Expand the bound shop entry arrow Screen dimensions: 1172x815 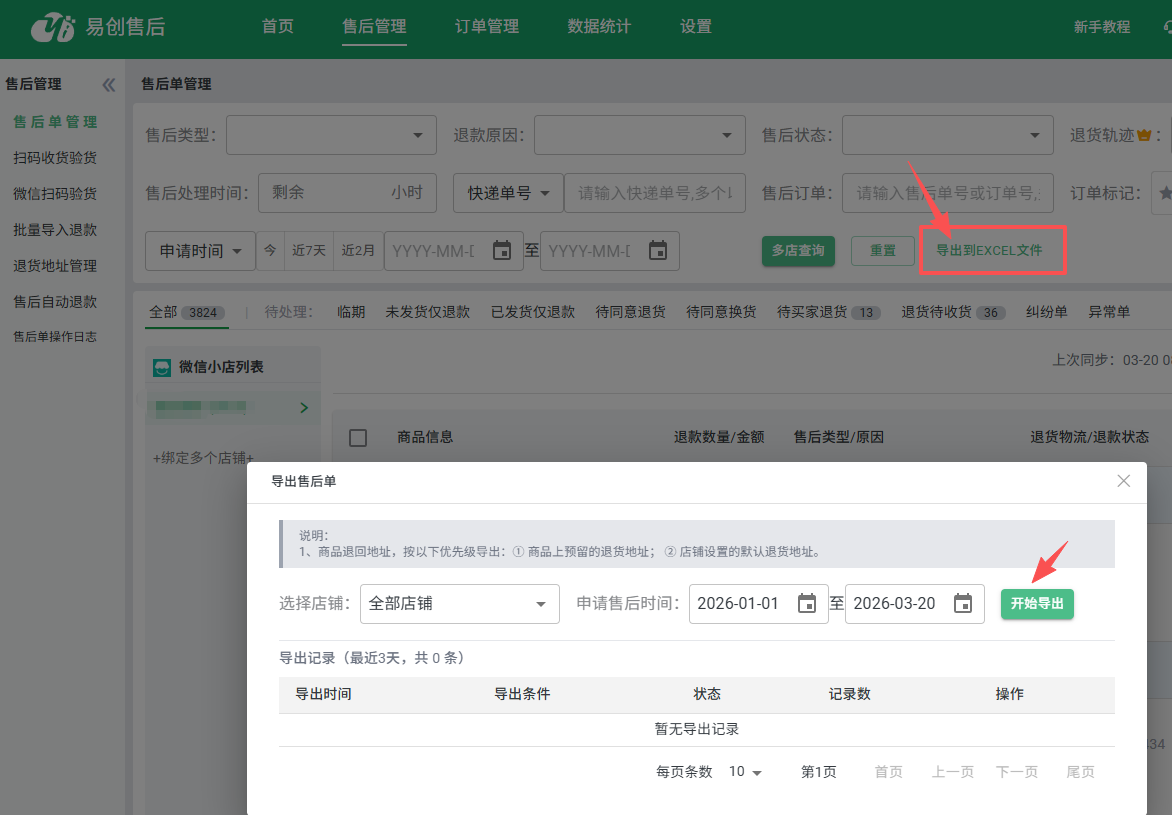[x=304, y=408]
